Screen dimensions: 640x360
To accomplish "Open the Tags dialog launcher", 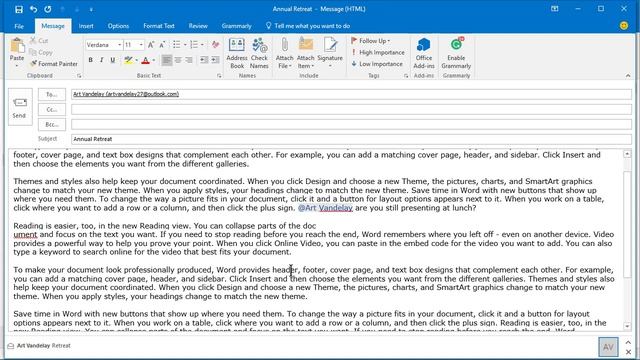I will point(406,76).
